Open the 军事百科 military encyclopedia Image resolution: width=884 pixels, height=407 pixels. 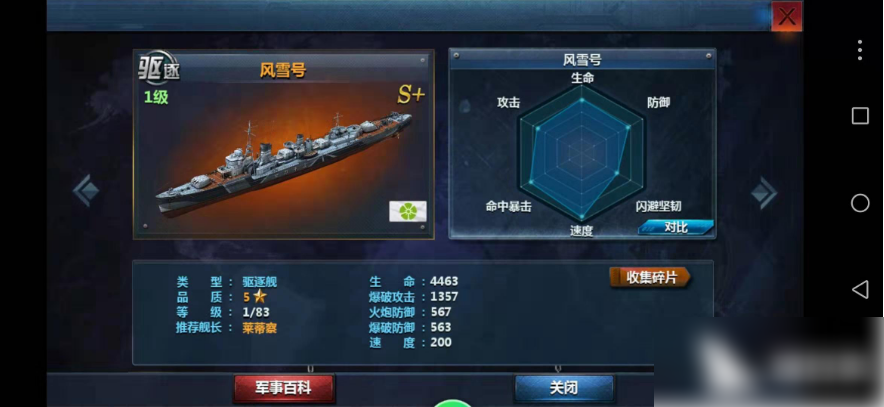click(284, 388)
